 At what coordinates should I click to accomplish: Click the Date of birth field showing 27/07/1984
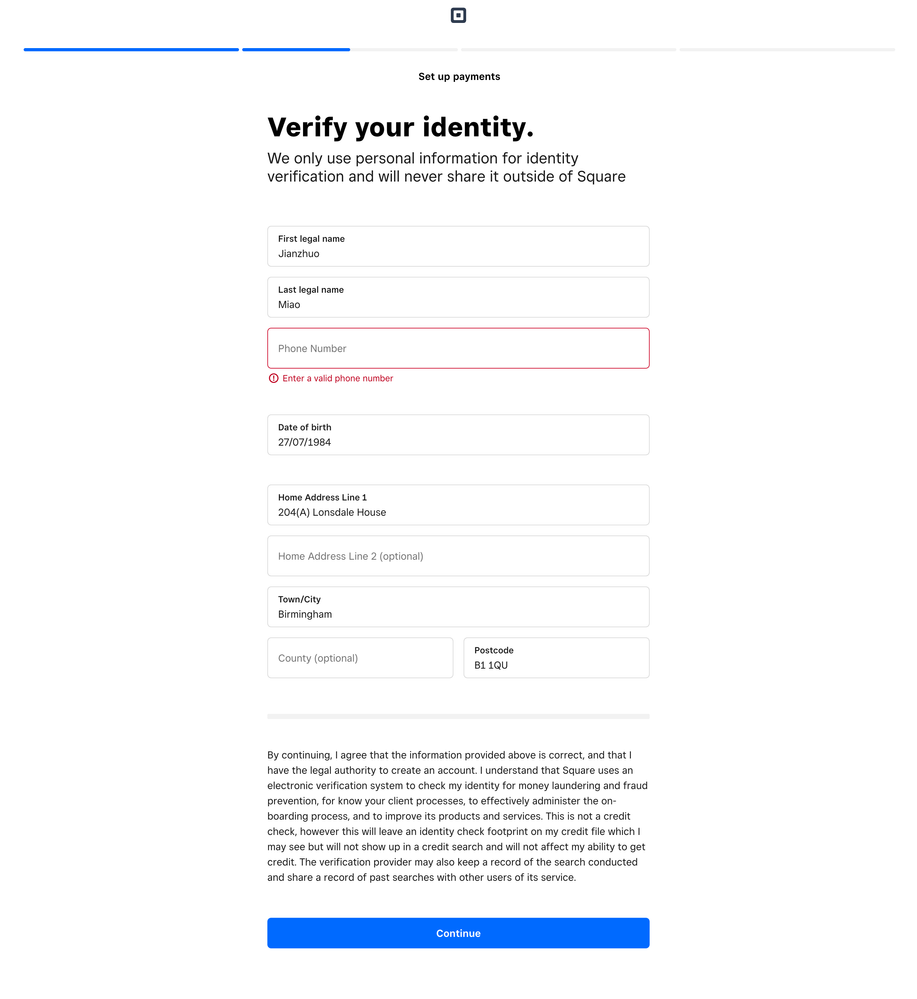coord(458,434)
